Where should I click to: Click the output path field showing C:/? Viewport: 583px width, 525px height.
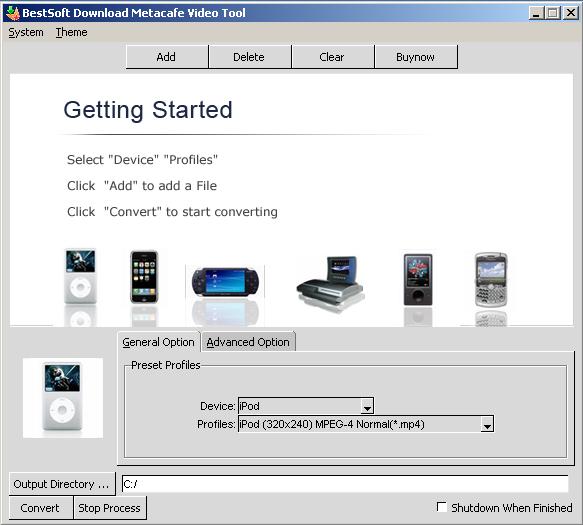tap(345, 484)
